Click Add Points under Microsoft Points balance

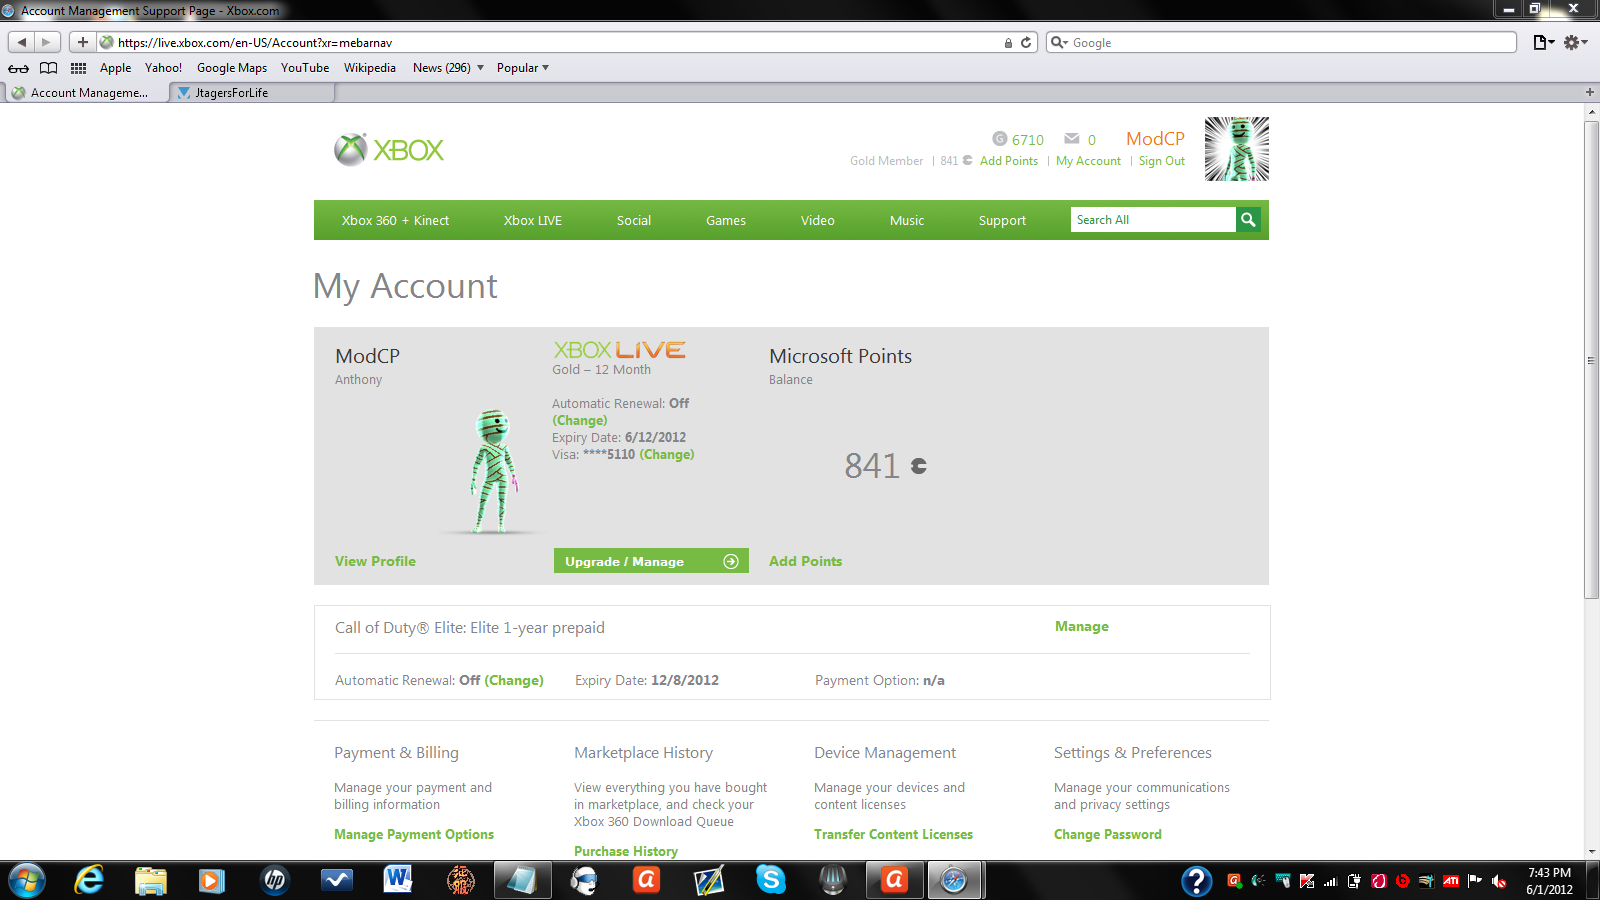click(805, 561)
